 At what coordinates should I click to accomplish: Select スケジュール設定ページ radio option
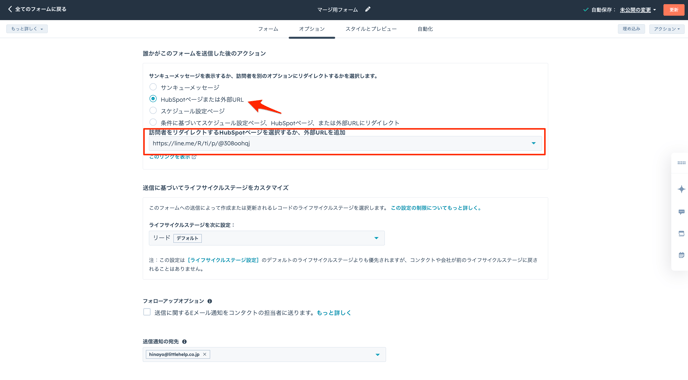pos(153,111)
